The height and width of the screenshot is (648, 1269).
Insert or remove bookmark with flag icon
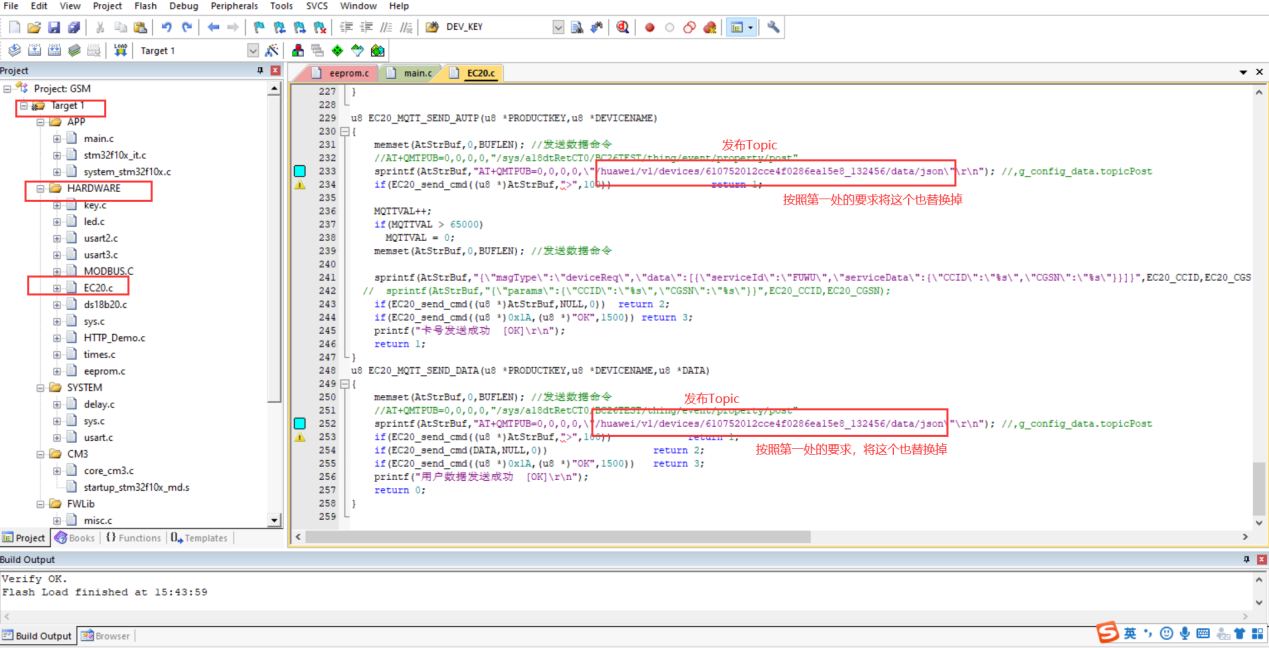click(259, 27)
